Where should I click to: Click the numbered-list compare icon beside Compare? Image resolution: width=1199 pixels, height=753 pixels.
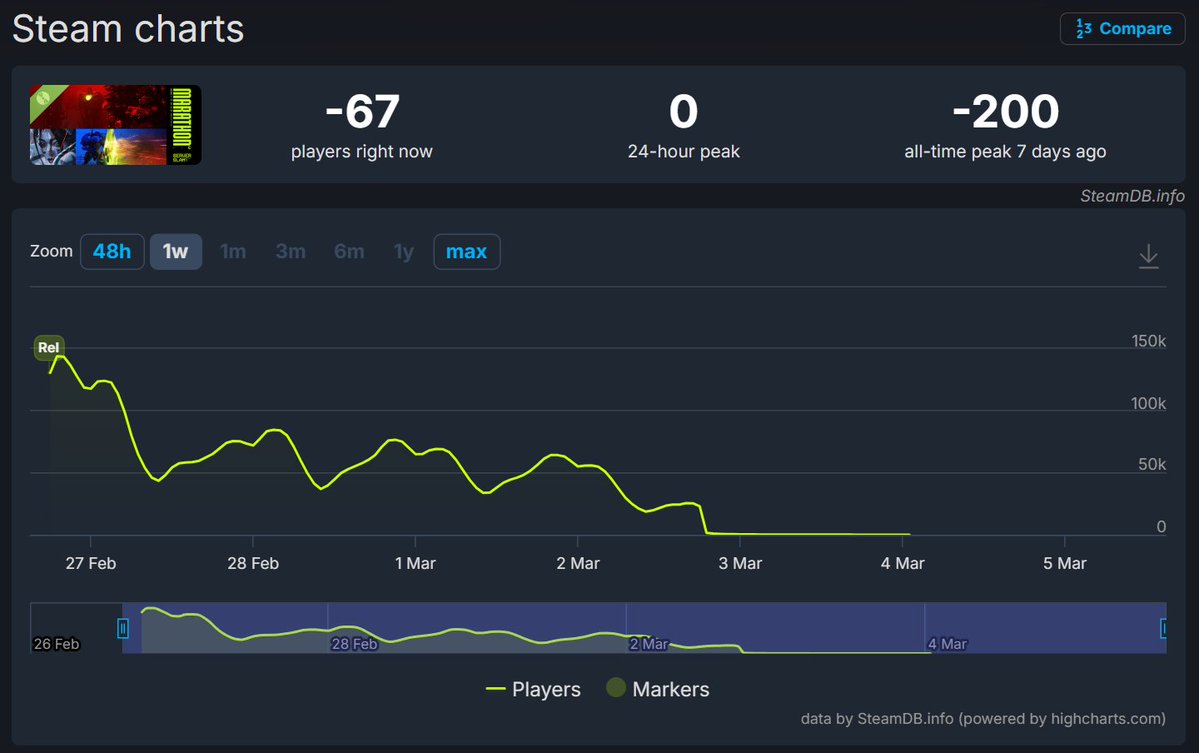click(1084, 28)
